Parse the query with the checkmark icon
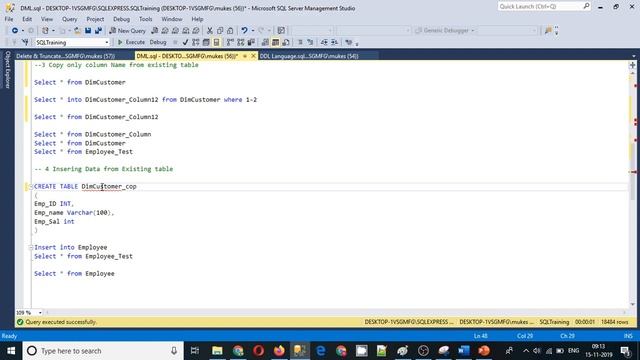Viewport: 640px width, 360px height. click(185, 42)
